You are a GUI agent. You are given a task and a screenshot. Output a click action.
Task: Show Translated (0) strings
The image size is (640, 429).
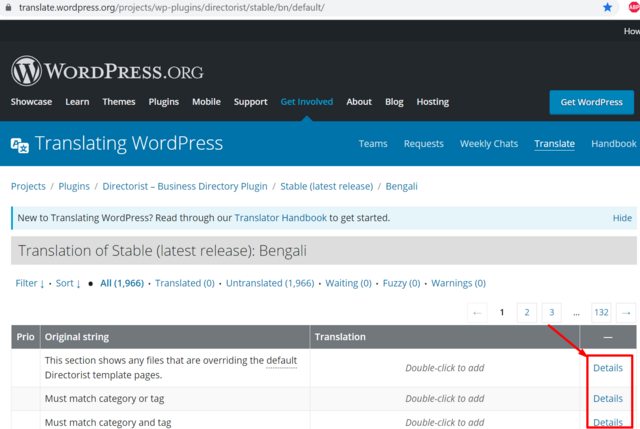coord(185,283)
